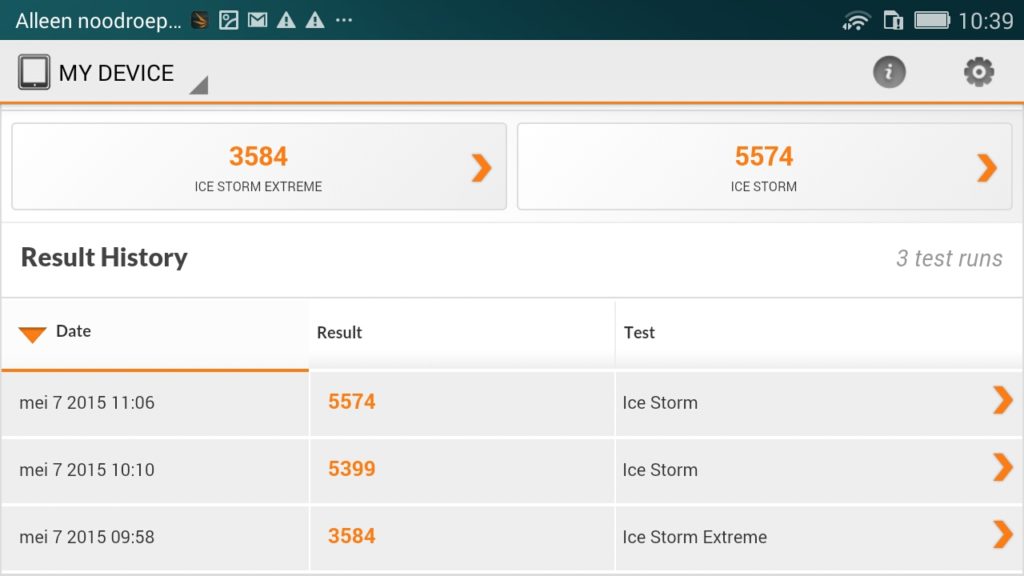
Task: Tap the battery status icon
Action: pos(932,20)
